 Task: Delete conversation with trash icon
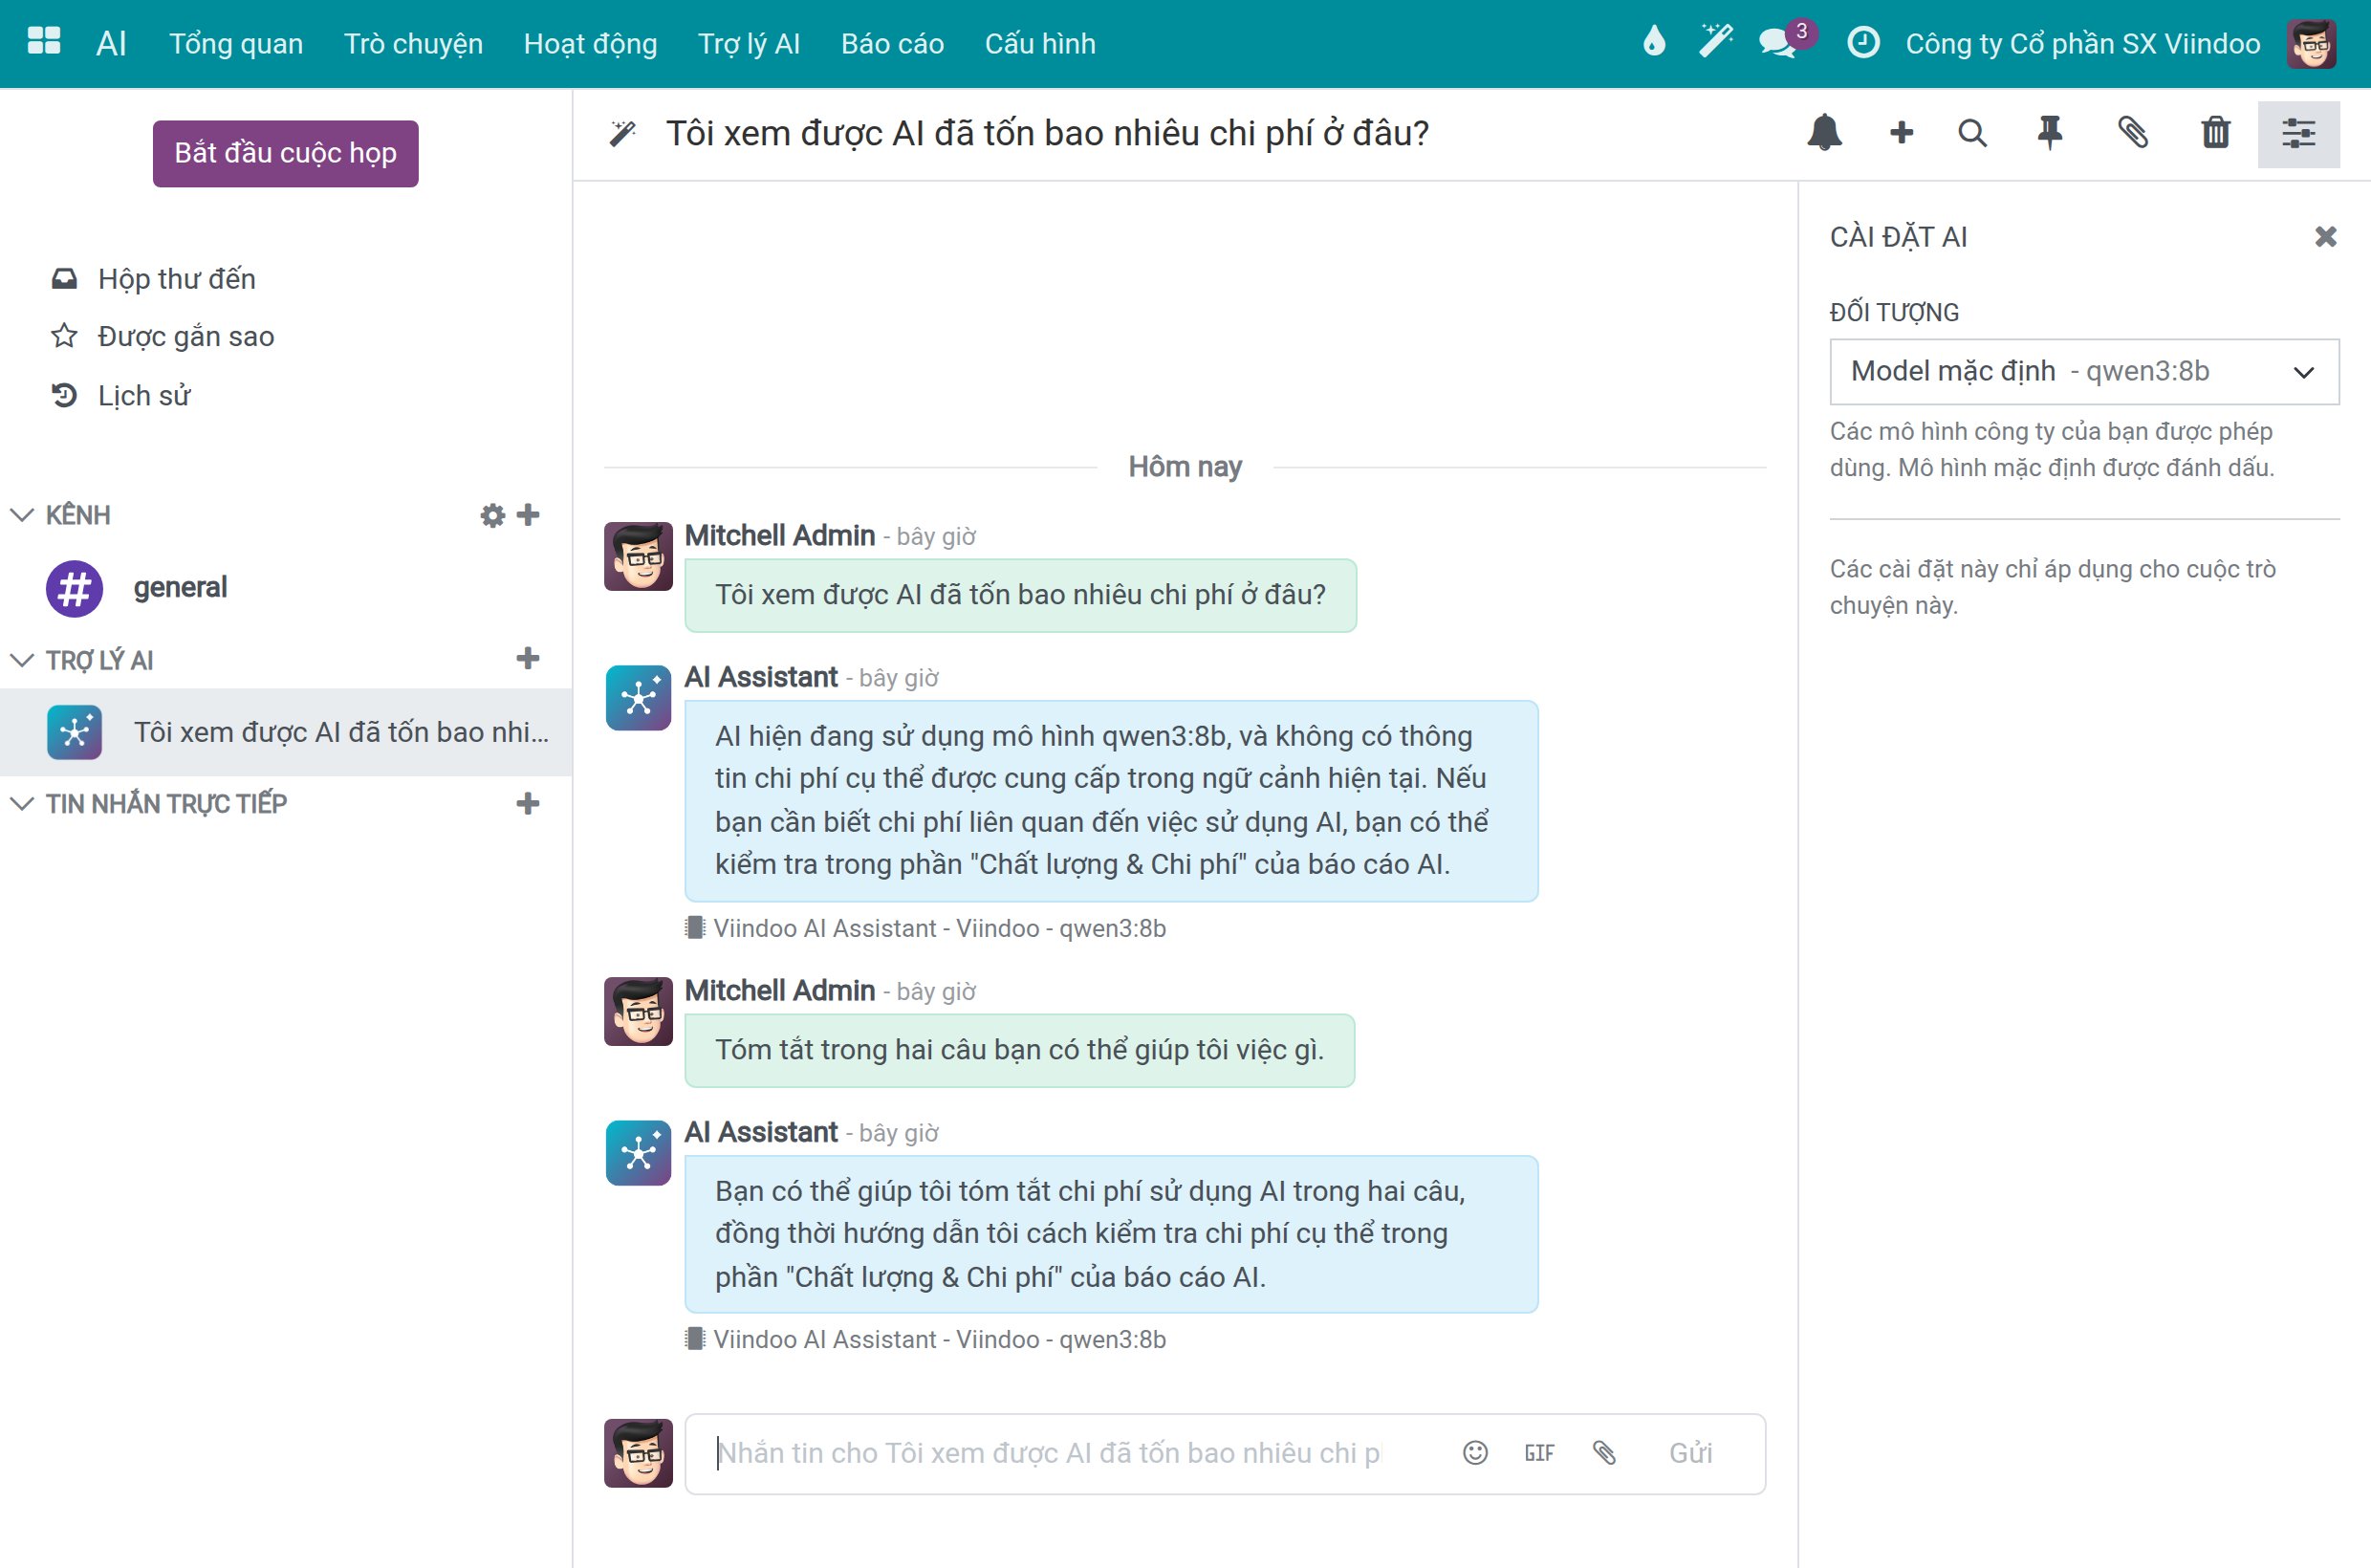point(2215,133)
